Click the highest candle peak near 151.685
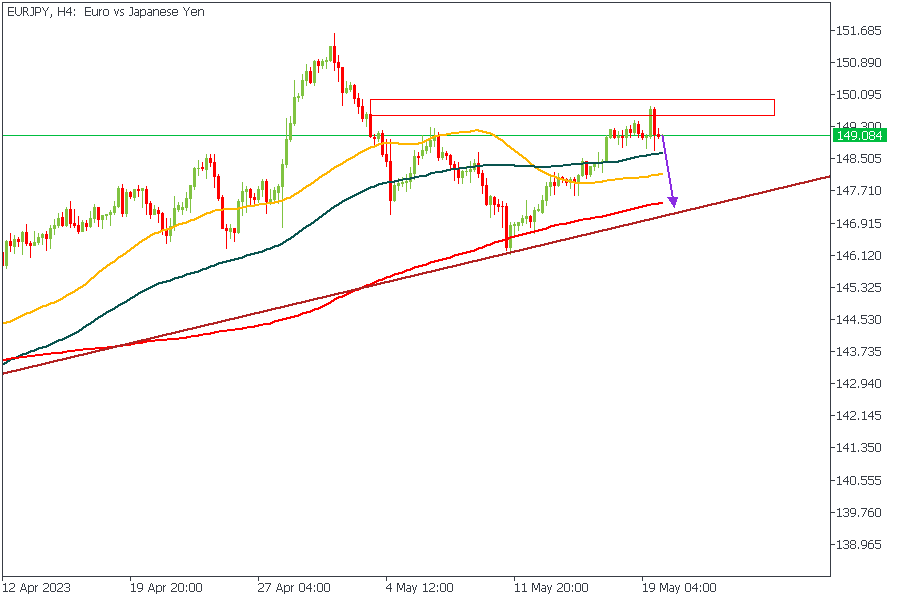The height and width of the screenshot is (600, 900). [334, 36]
